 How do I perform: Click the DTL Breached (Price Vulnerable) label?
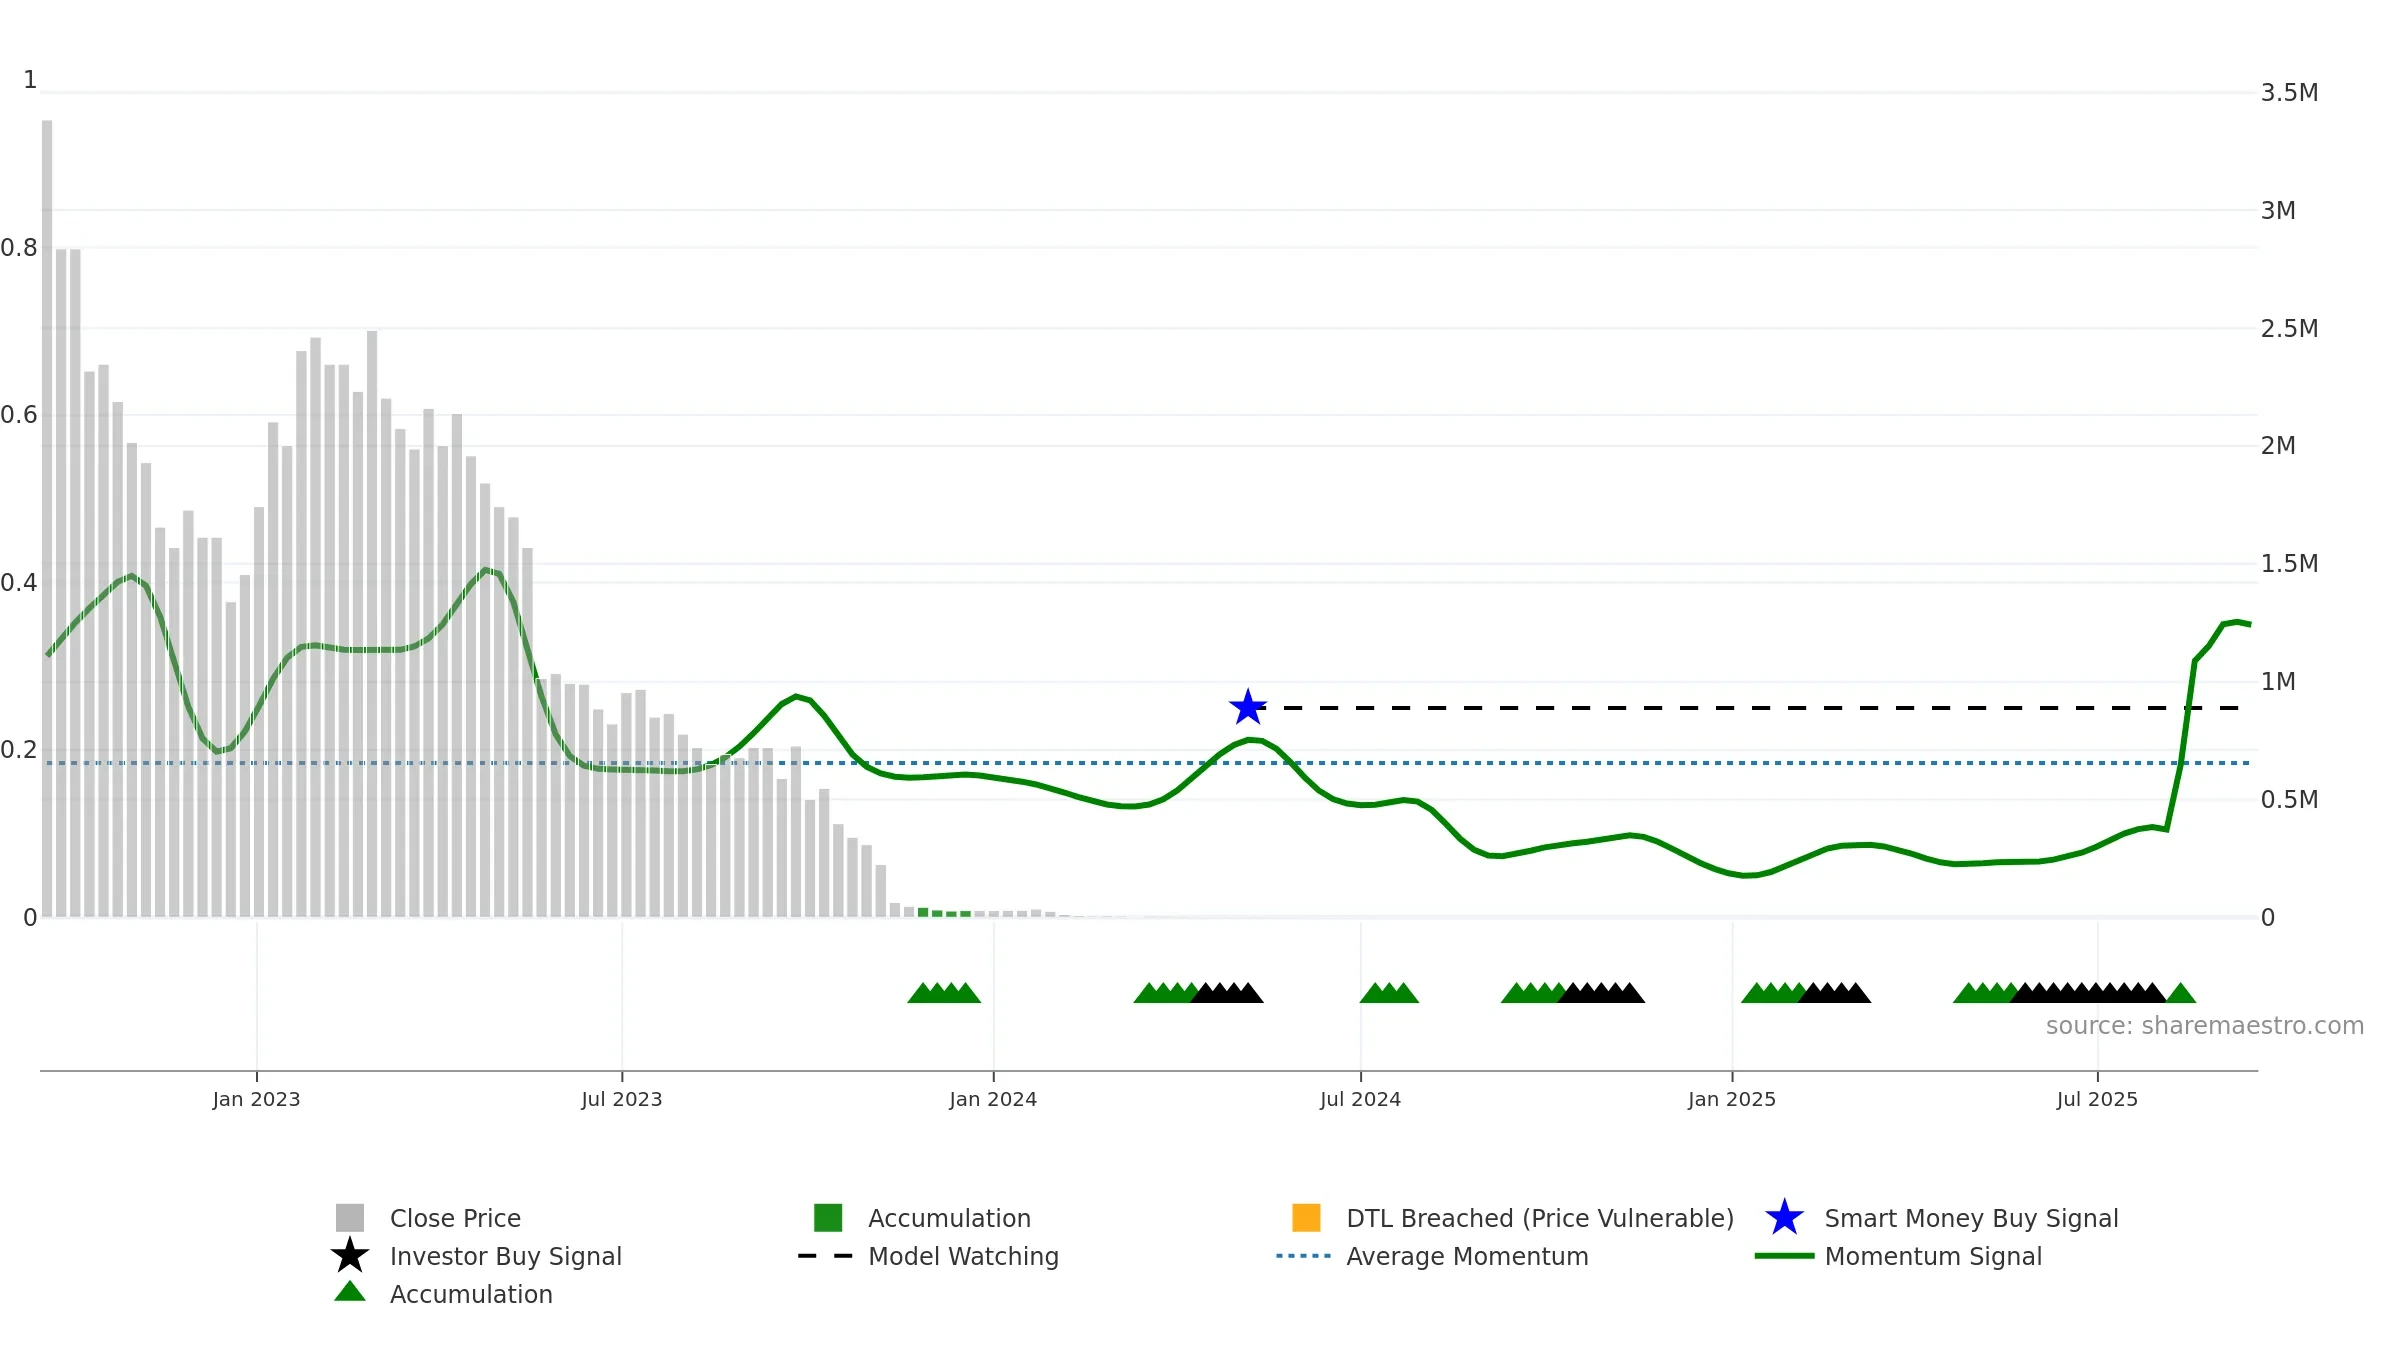click(x=1540, y=1218)
